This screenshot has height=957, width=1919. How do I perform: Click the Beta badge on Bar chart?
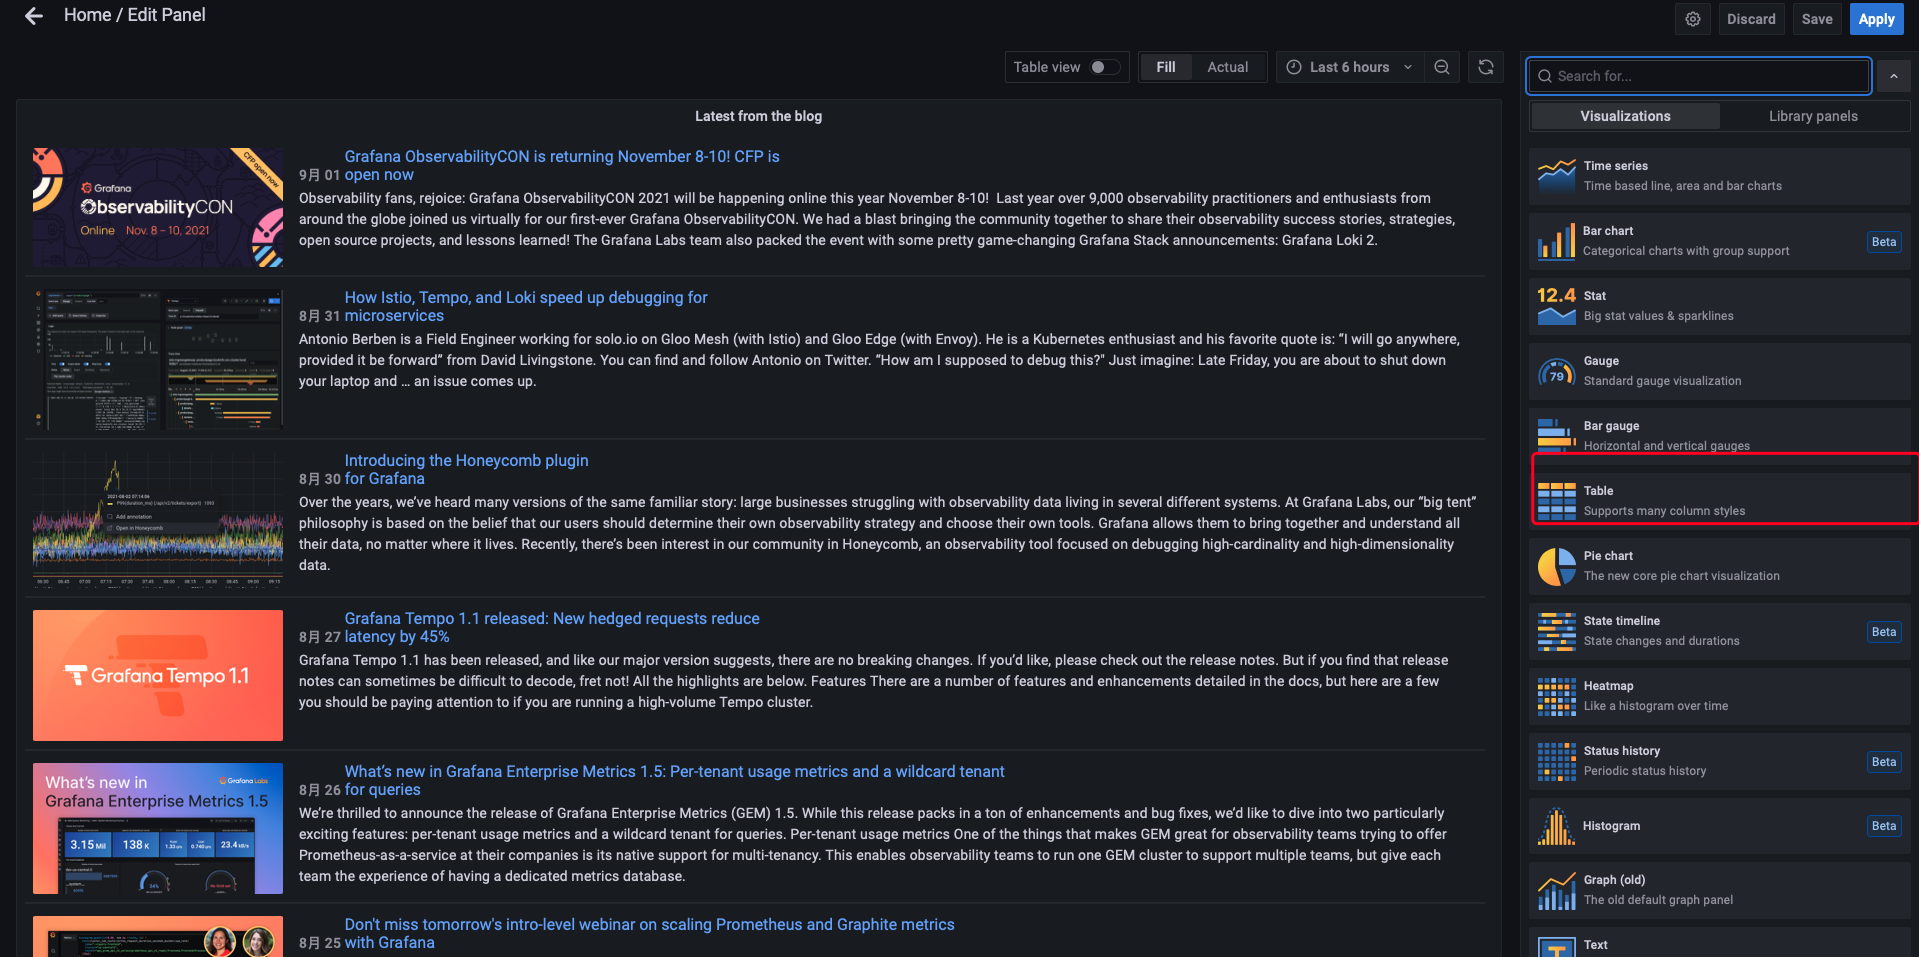[x=1884, y=241]
